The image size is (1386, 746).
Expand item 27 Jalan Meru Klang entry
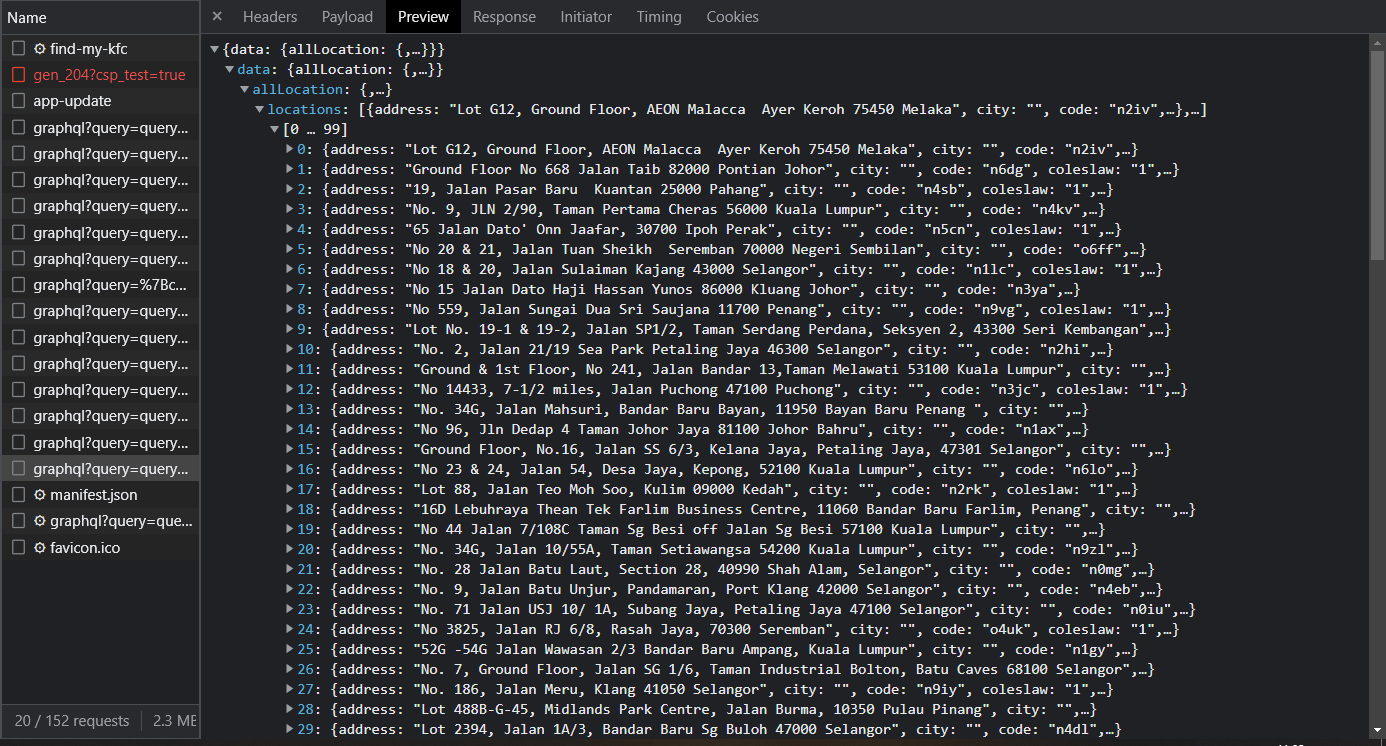point(291,689)
